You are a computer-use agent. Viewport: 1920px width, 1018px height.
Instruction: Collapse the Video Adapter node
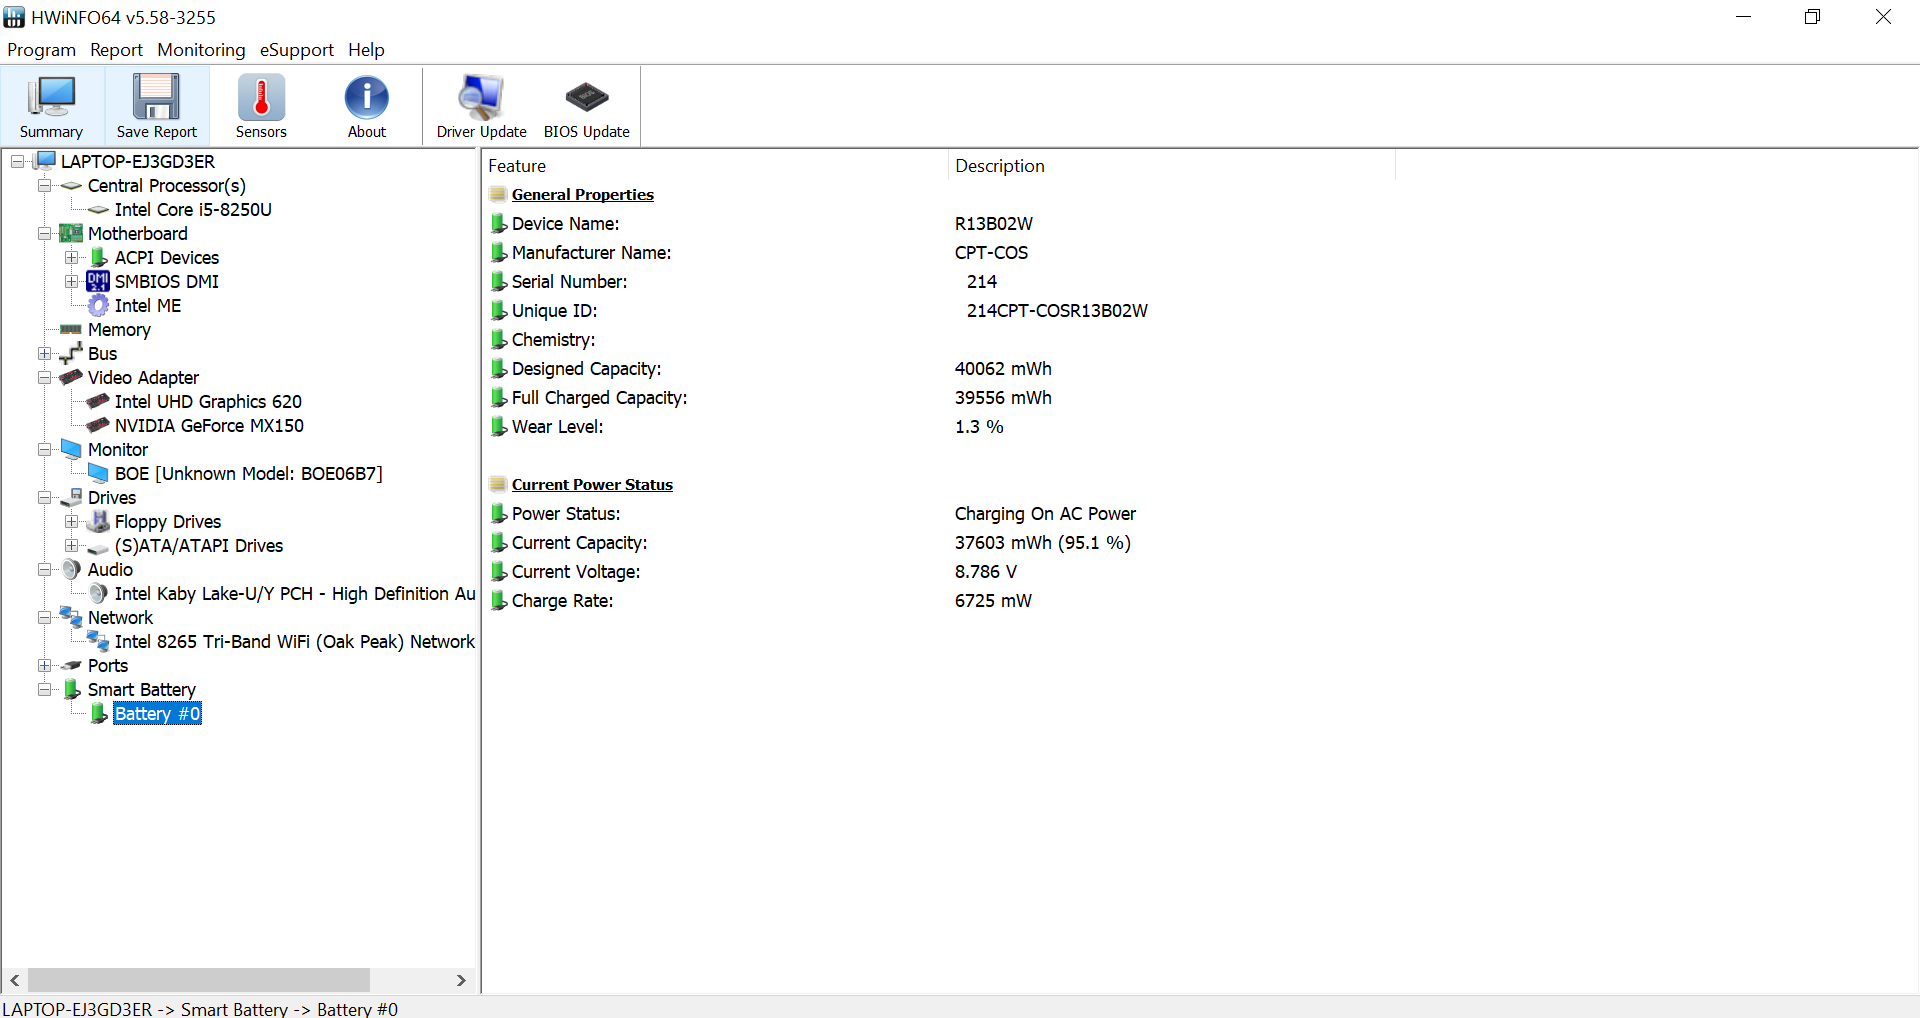(x=44, y=377)
